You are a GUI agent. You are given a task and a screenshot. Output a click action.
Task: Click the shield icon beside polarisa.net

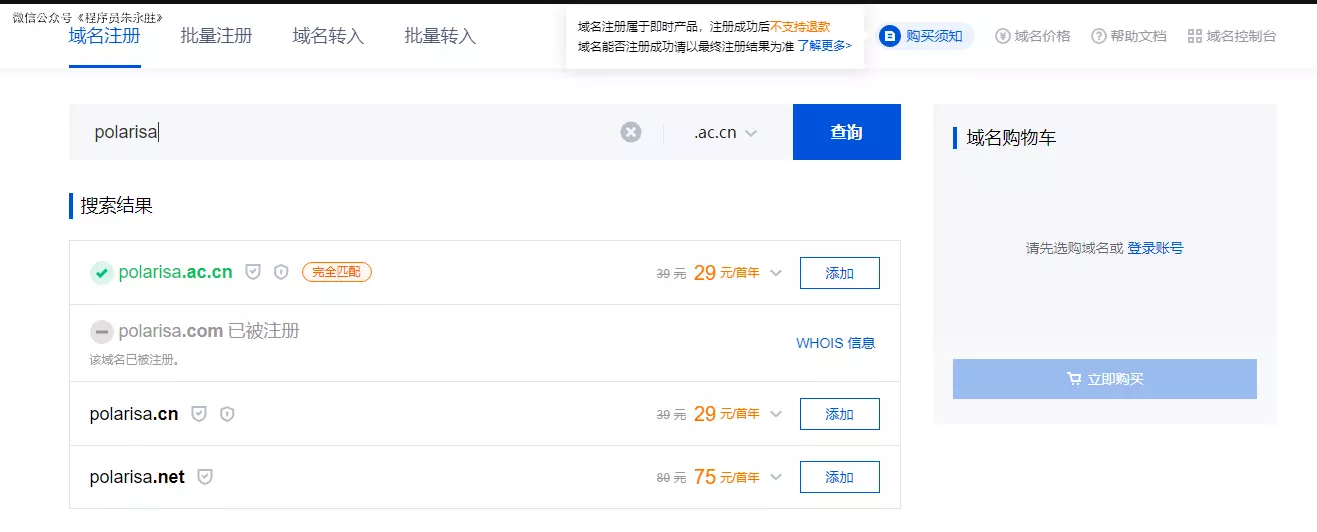tap(205, 477)
